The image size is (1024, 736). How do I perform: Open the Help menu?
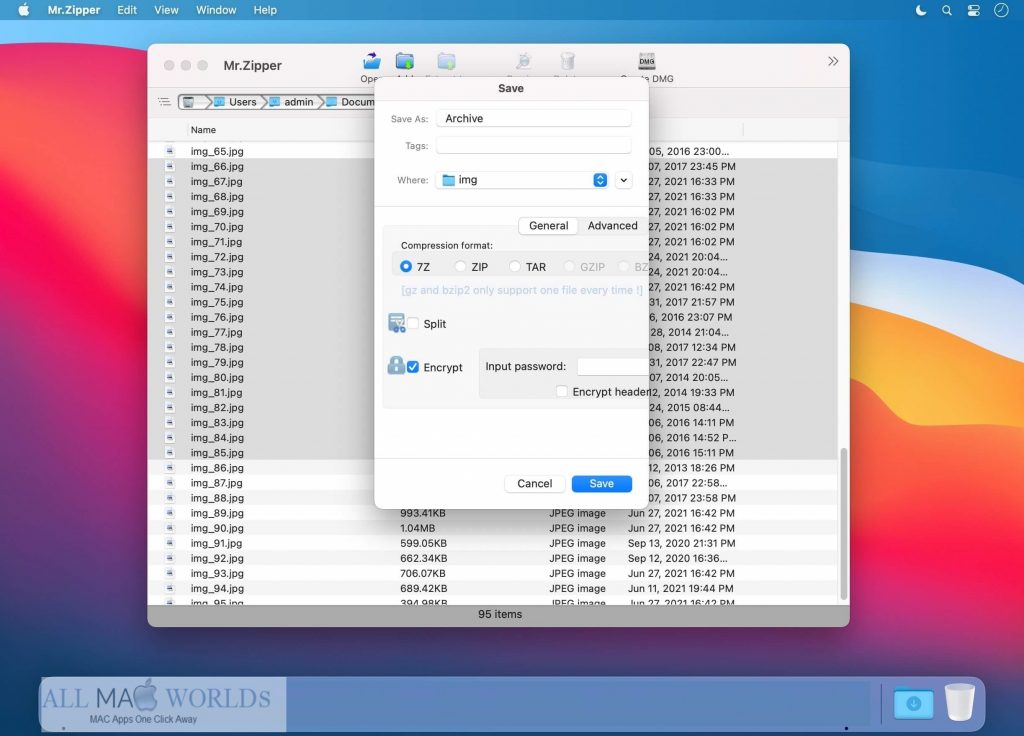point(265,10)
